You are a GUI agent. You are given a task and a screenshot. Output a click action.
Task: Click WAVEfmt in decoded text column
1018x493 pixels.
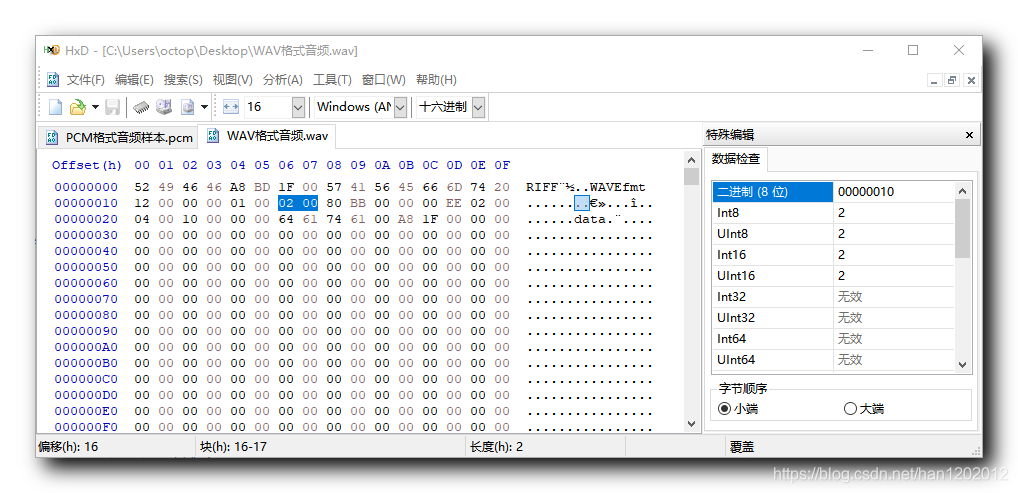pos(618,187)
